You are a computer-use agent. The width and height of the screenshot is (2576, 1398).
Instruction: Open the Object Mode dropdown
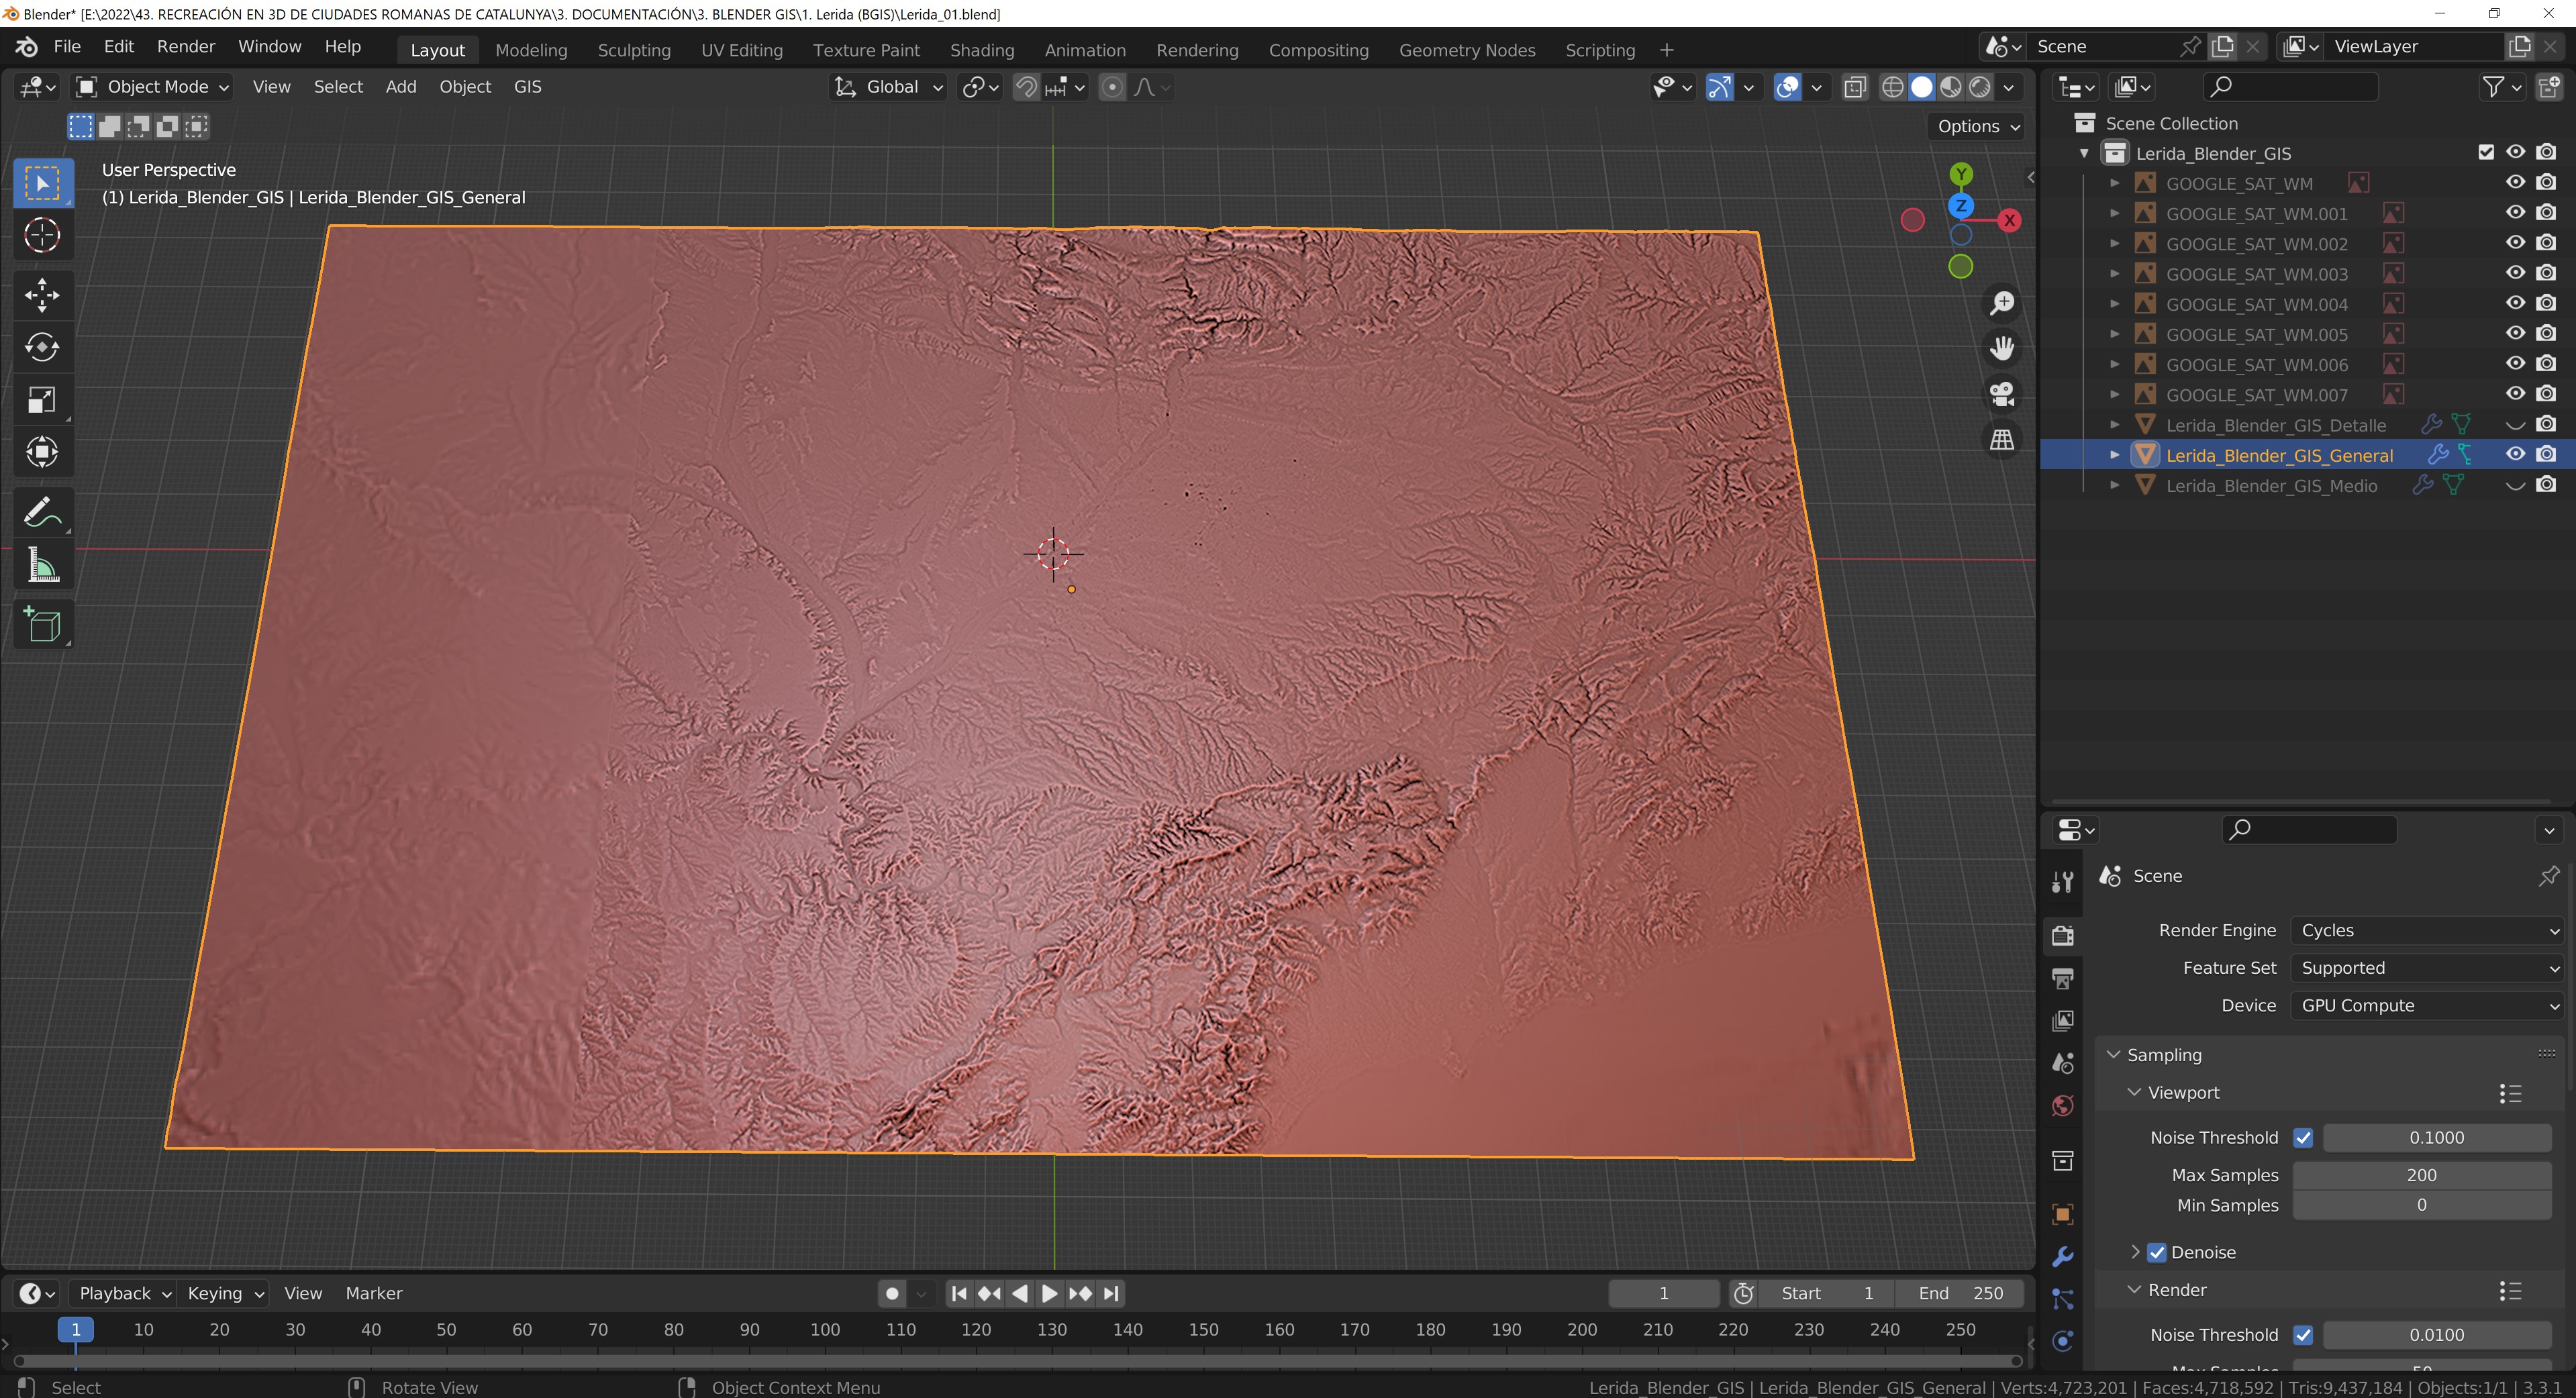pos(154,87)
